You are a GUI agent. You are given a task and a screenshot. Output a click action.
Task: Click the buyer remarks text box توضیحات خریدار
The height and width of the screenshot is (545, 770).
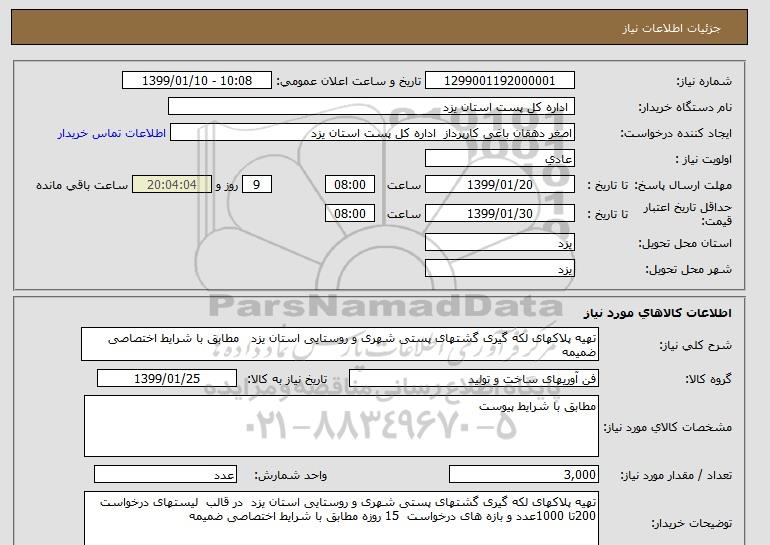tap(341, 518)
